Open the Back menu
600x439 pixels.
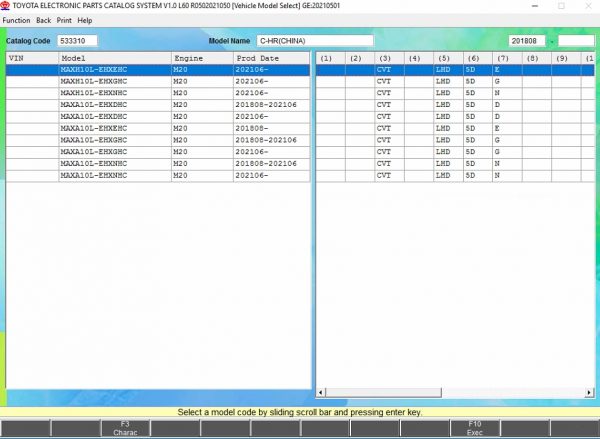click(x=43, y=20)
